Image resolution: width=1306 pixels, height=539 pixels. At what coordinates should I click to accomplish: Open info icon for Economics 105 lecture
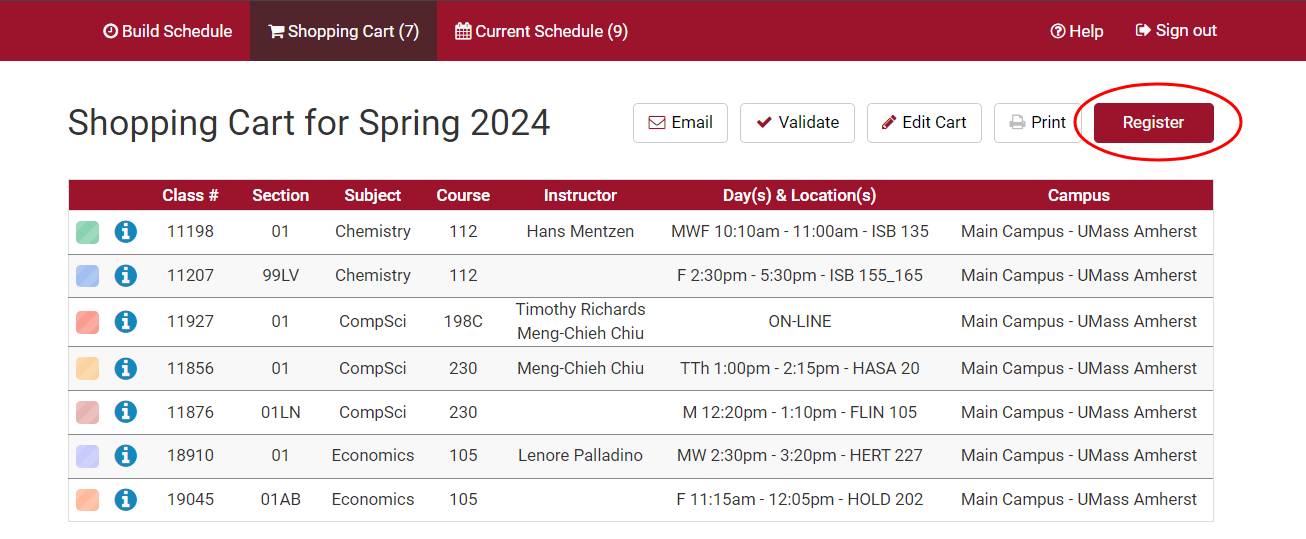[125, 456]
